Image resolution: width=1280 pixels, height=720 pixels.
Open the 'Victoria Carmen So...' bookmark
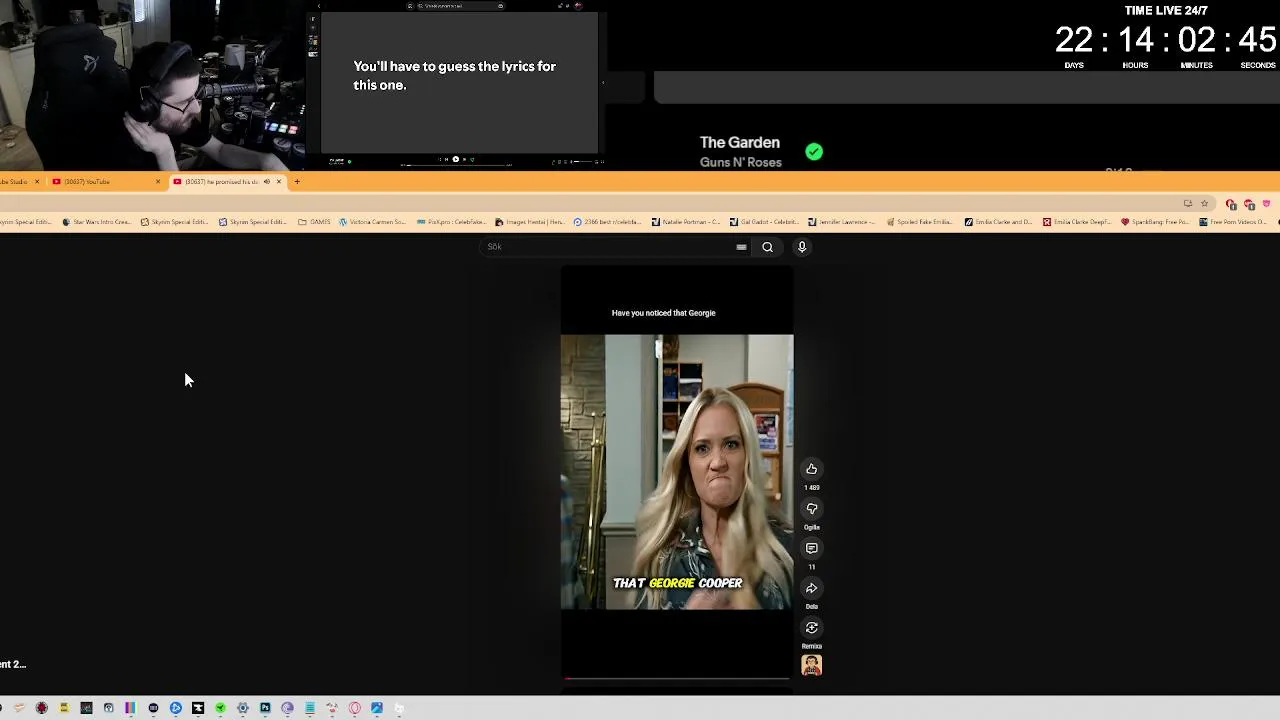pyautogui.click(x=372, y=222)
